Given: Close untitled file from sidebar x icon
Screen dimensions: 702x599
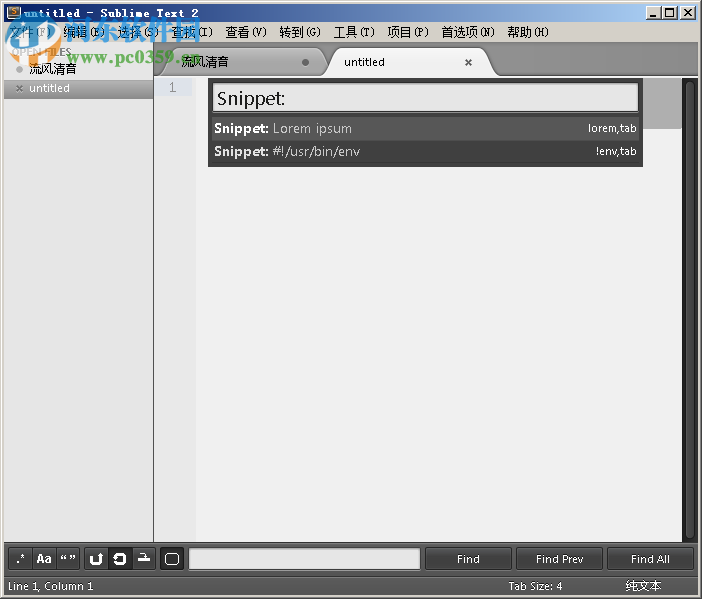Looking at the screenshot, I should 19,88.
